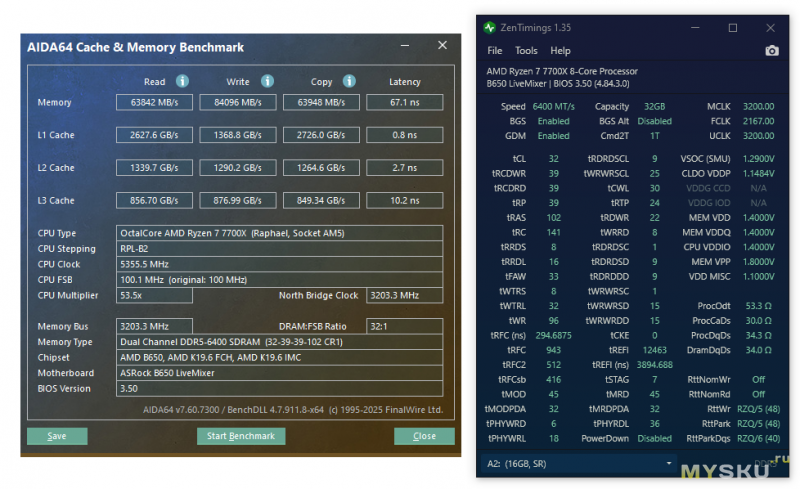800x489 pixels.
Task: Close the ZenTimings window from its title bar
Action: pos(770,28)
